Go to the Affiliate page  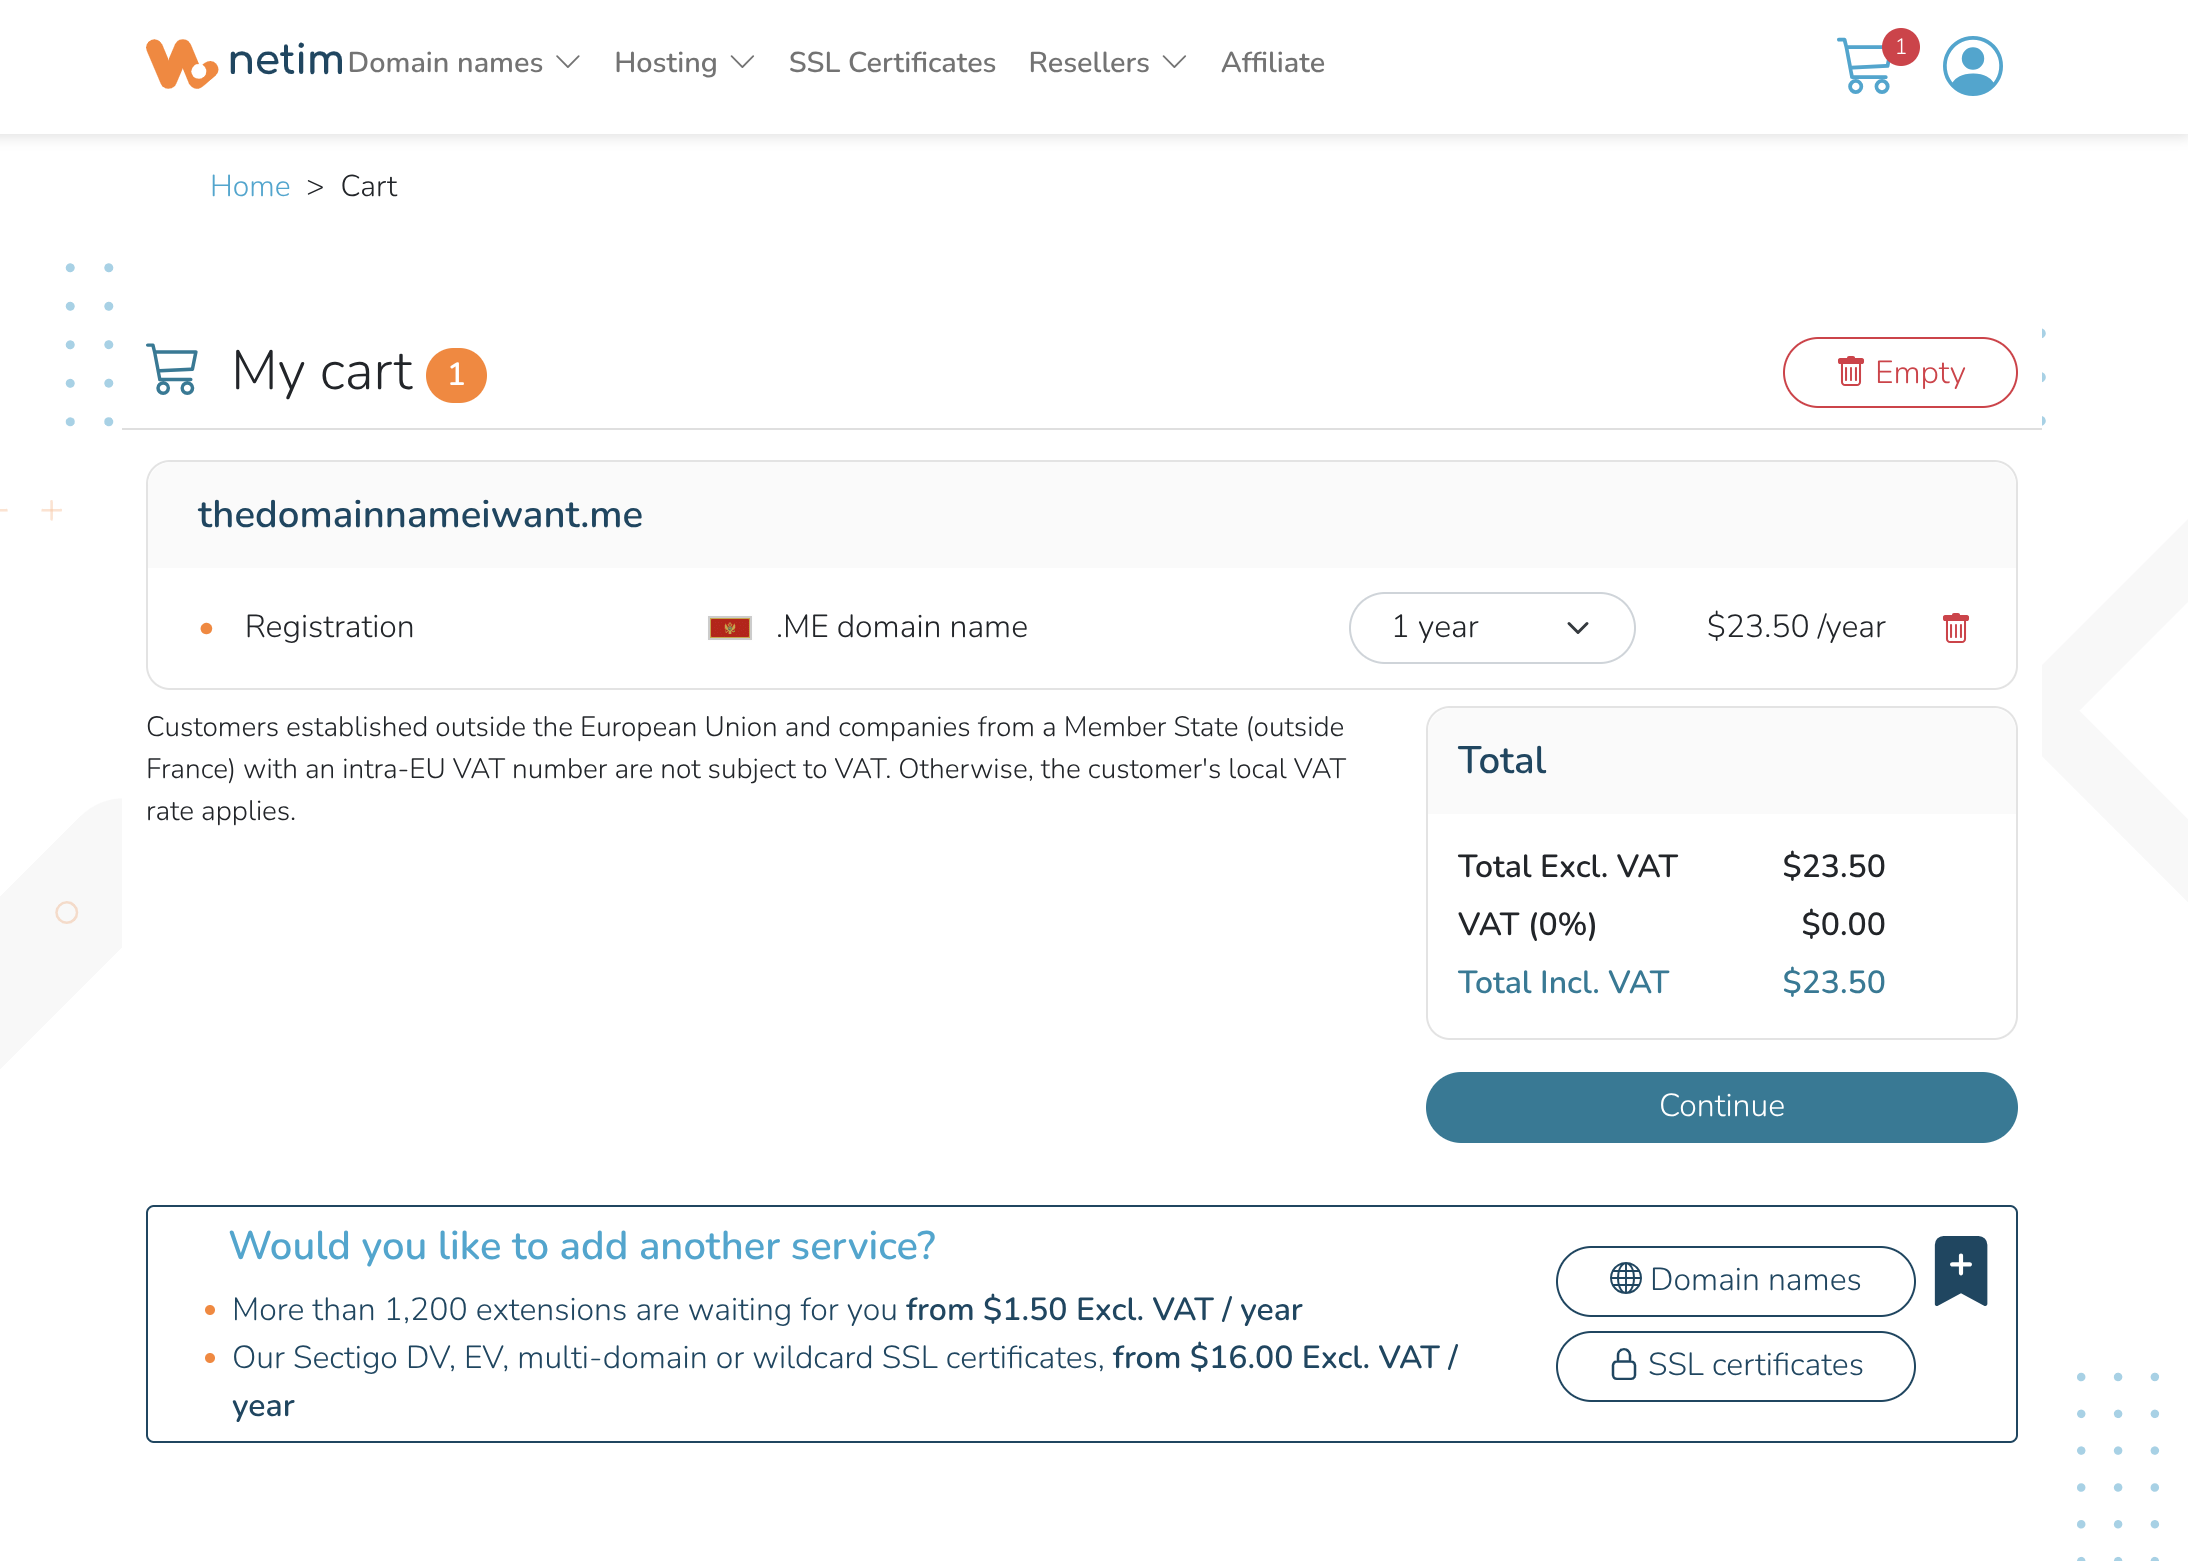(1272, 63)
